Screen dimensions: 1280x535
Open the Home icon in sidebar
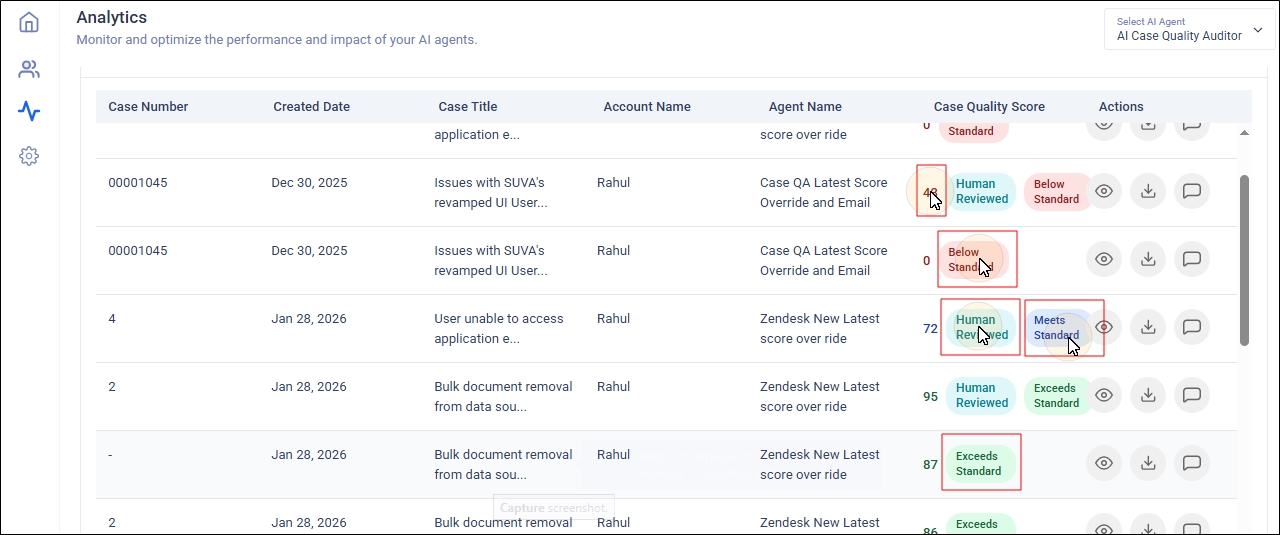(29, 23)
